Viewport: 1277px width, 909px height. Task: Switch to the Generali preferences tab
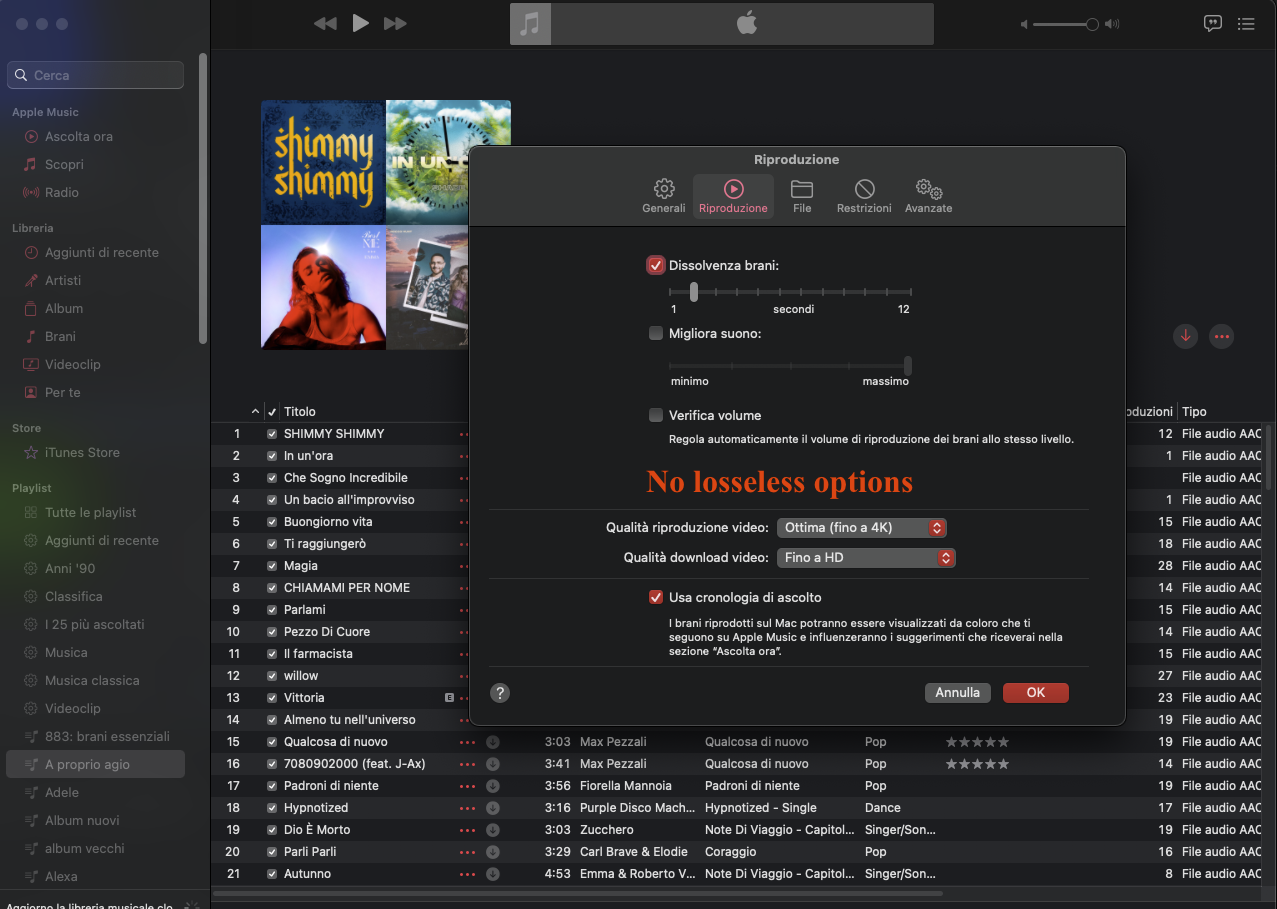tap(664, 196)
